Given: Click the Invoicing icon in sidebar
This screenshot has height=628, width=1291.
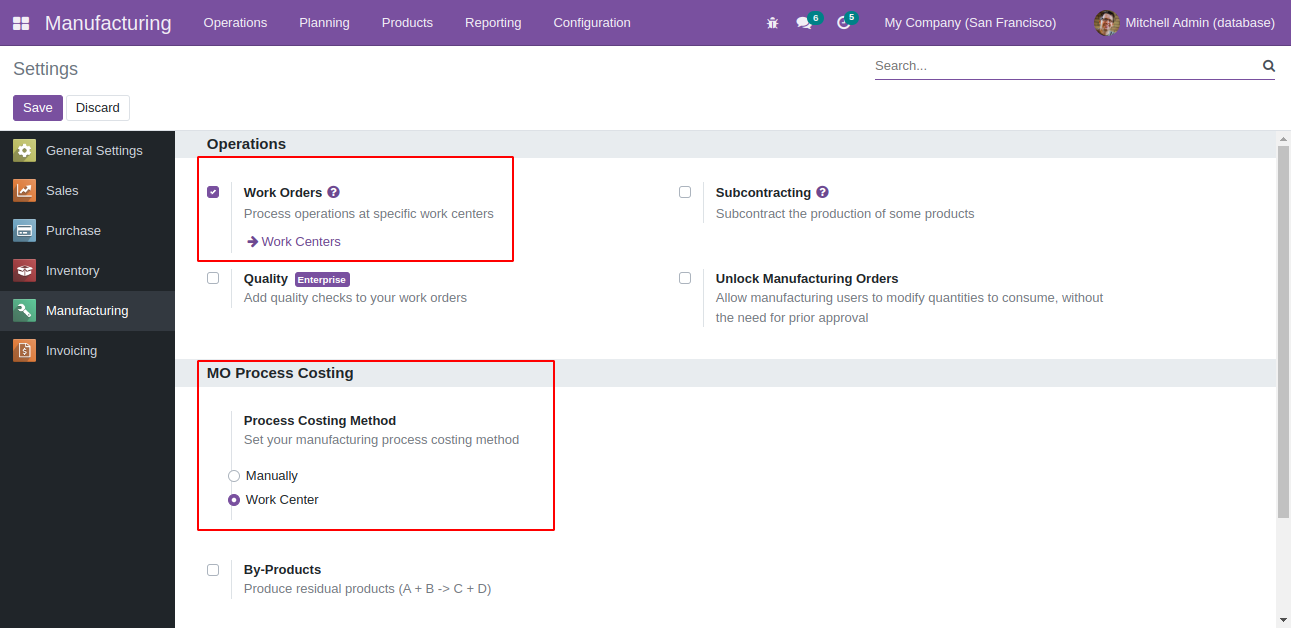Looking at the screenshot, I should [24, 351].
